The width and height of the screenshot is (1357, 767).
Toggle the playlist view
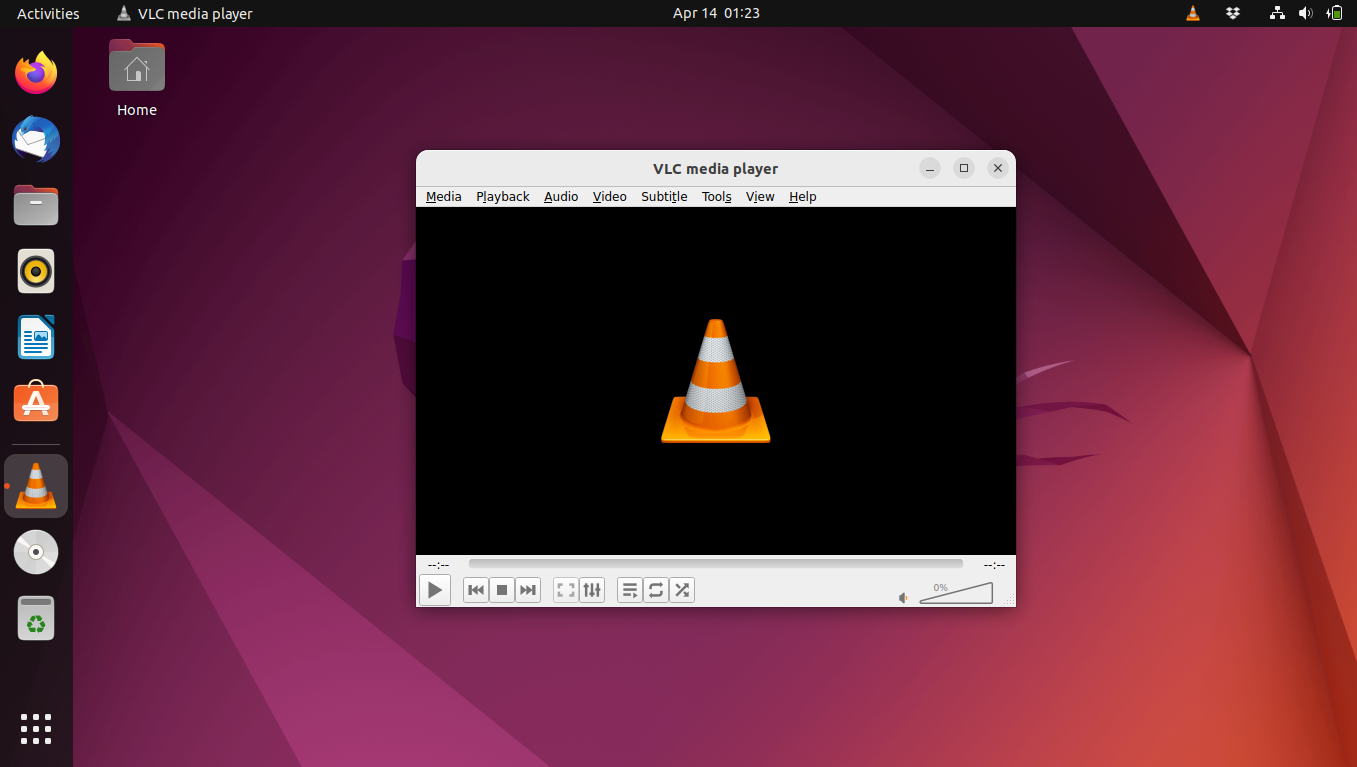click(x=630, y=590)
